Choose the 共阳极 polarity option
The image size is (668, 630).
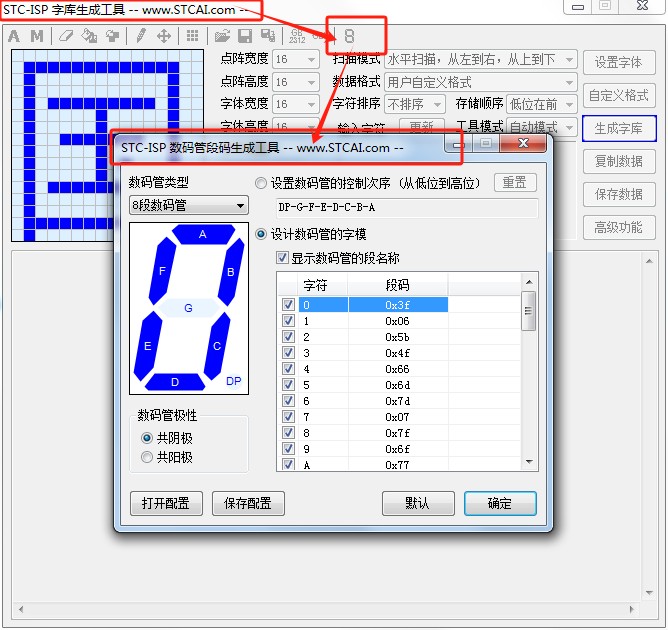point(147,457)
